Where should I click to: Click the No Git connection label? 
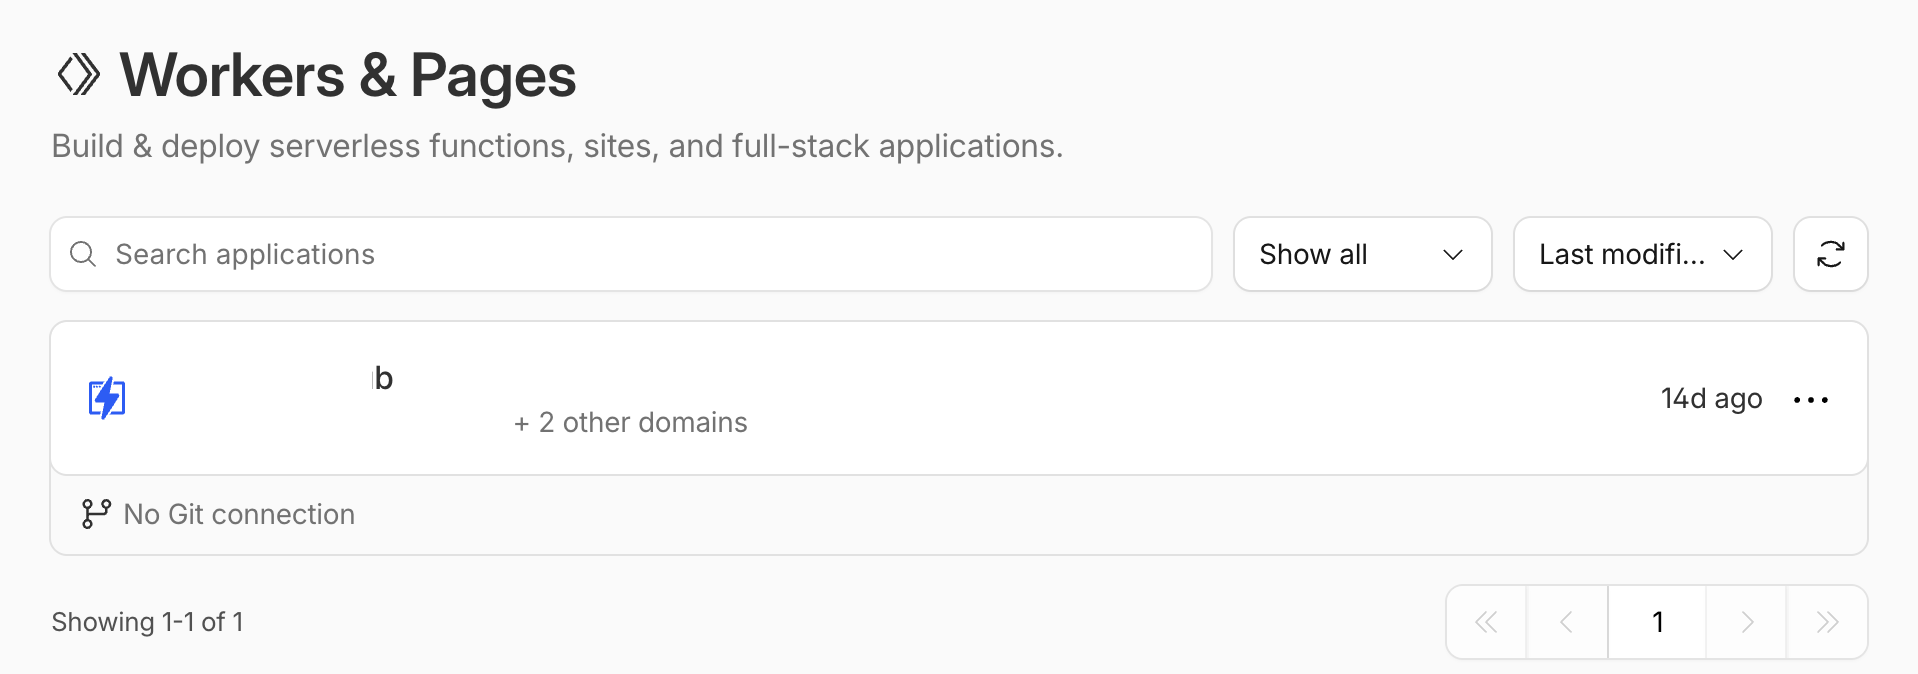(239, 514)
